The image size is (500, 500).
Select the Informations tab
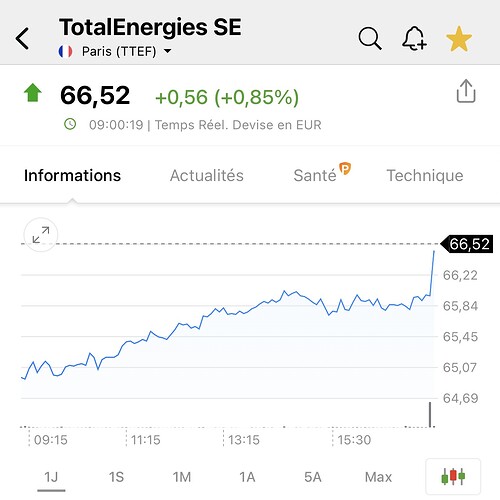(72, 175)
